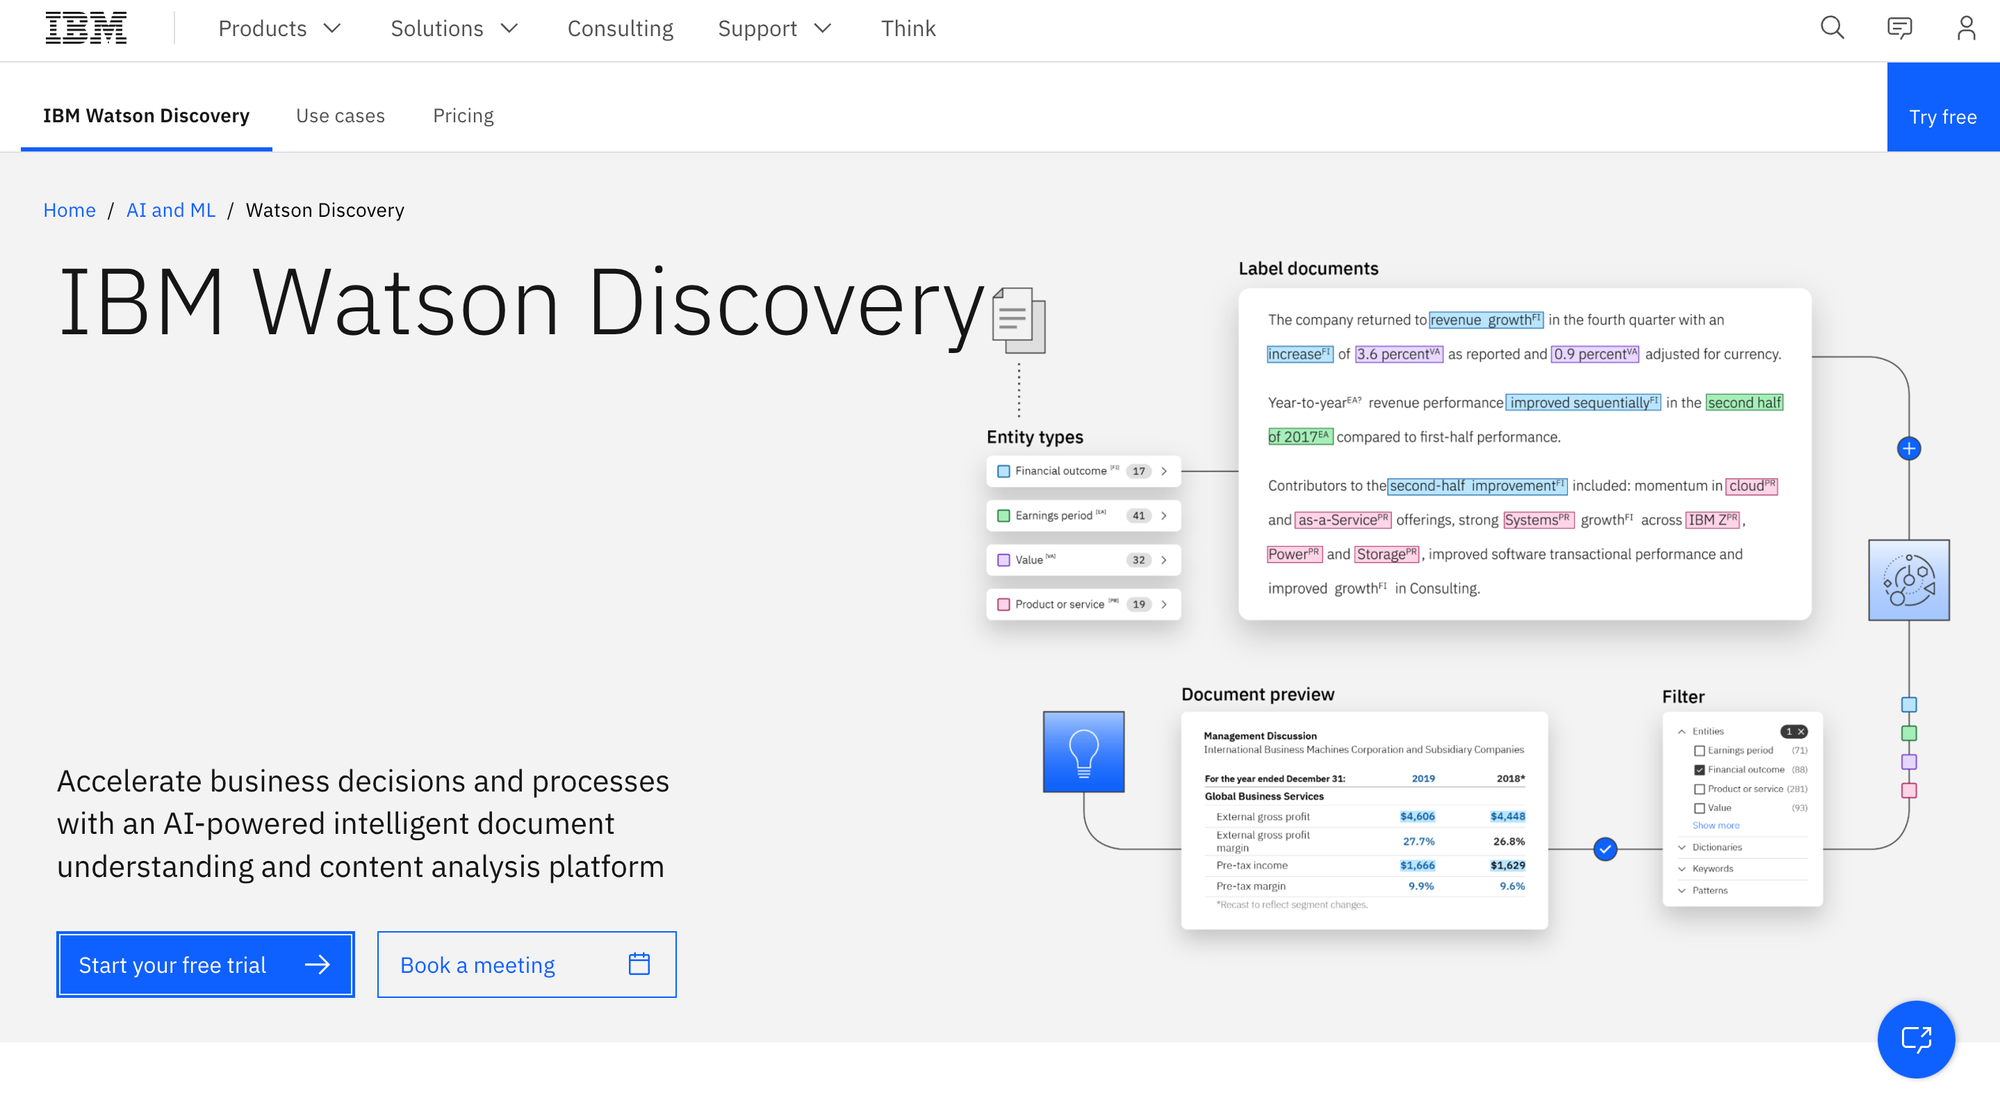2000x1116 pixels.
Task: Expand the Product or service row chevron
Action: (1164, 604)
